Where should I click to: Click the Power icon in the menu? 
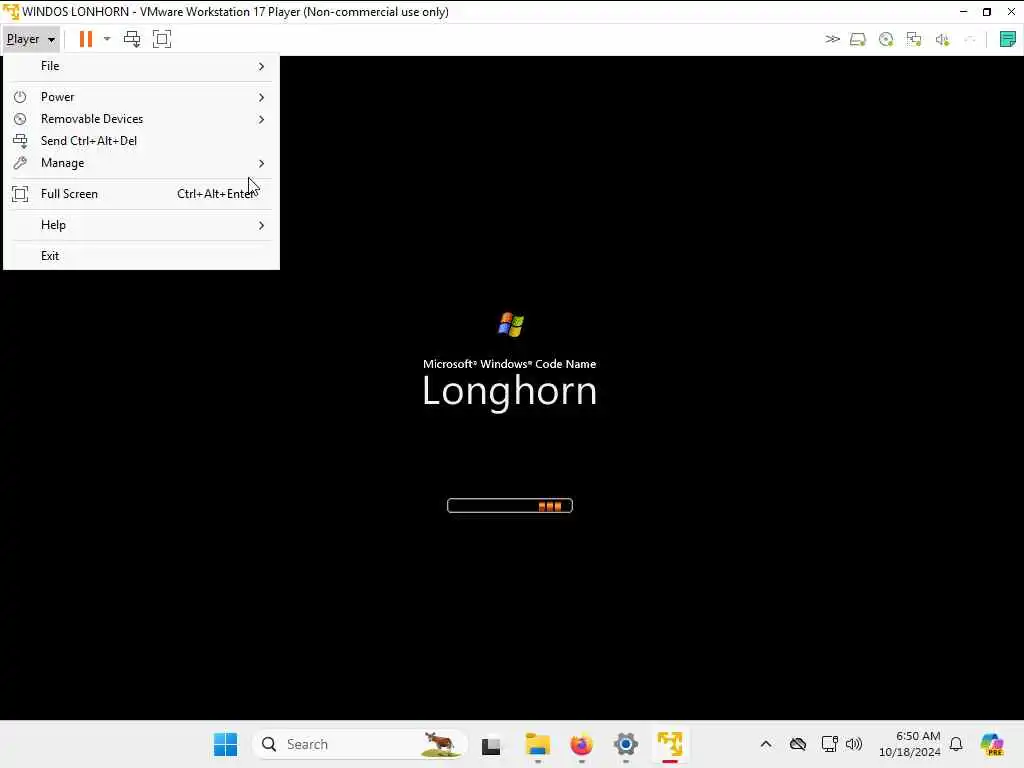pyautogui.click(x=20, y=97)
